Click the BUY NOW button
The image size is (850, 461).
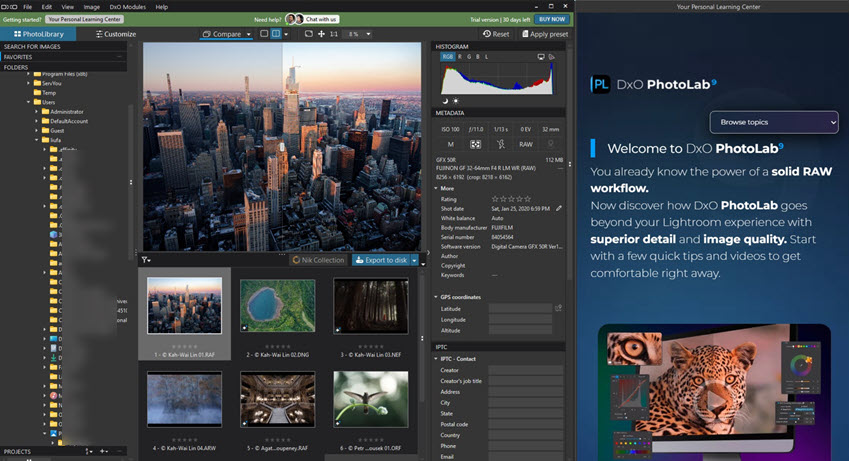(552, 19)
